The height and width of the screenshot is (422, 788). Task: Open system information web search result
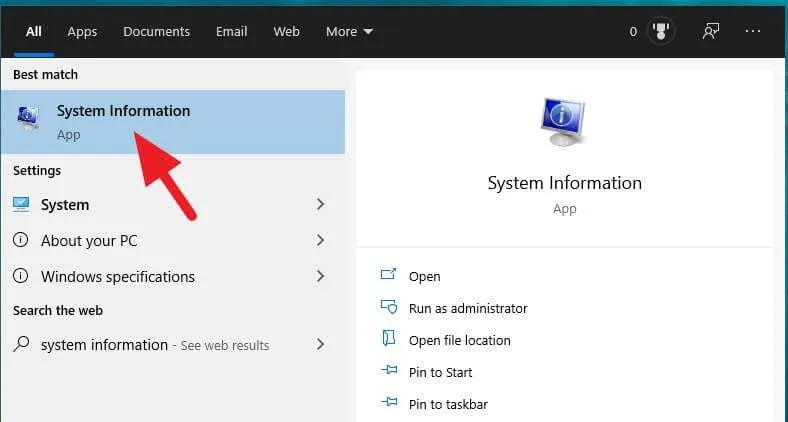pos(172,345)
